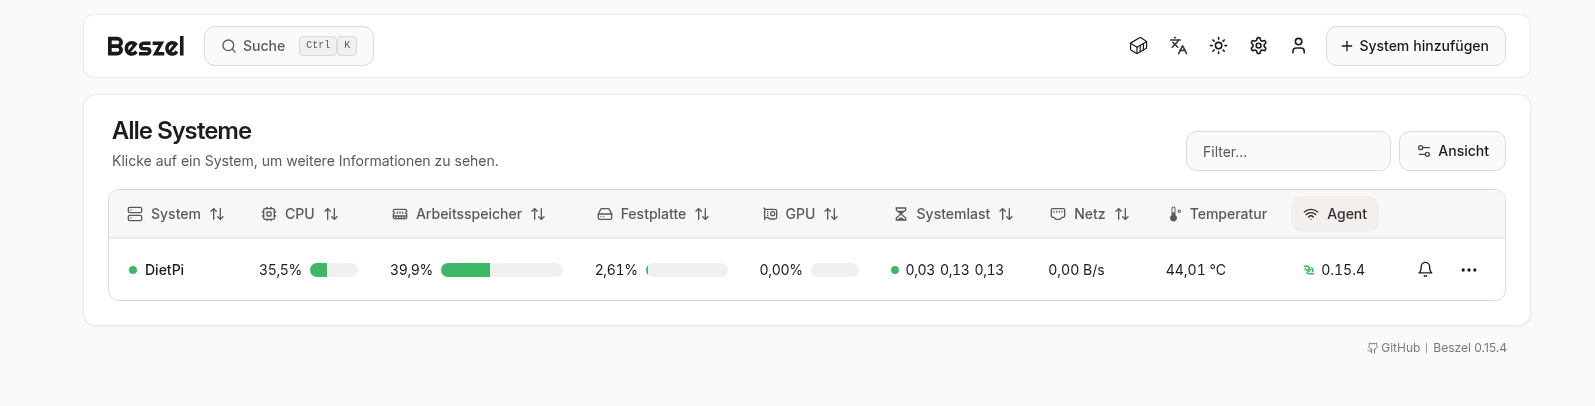Open settings gear icon
Screen dimensions: 1595x406
pos(1258,46)
